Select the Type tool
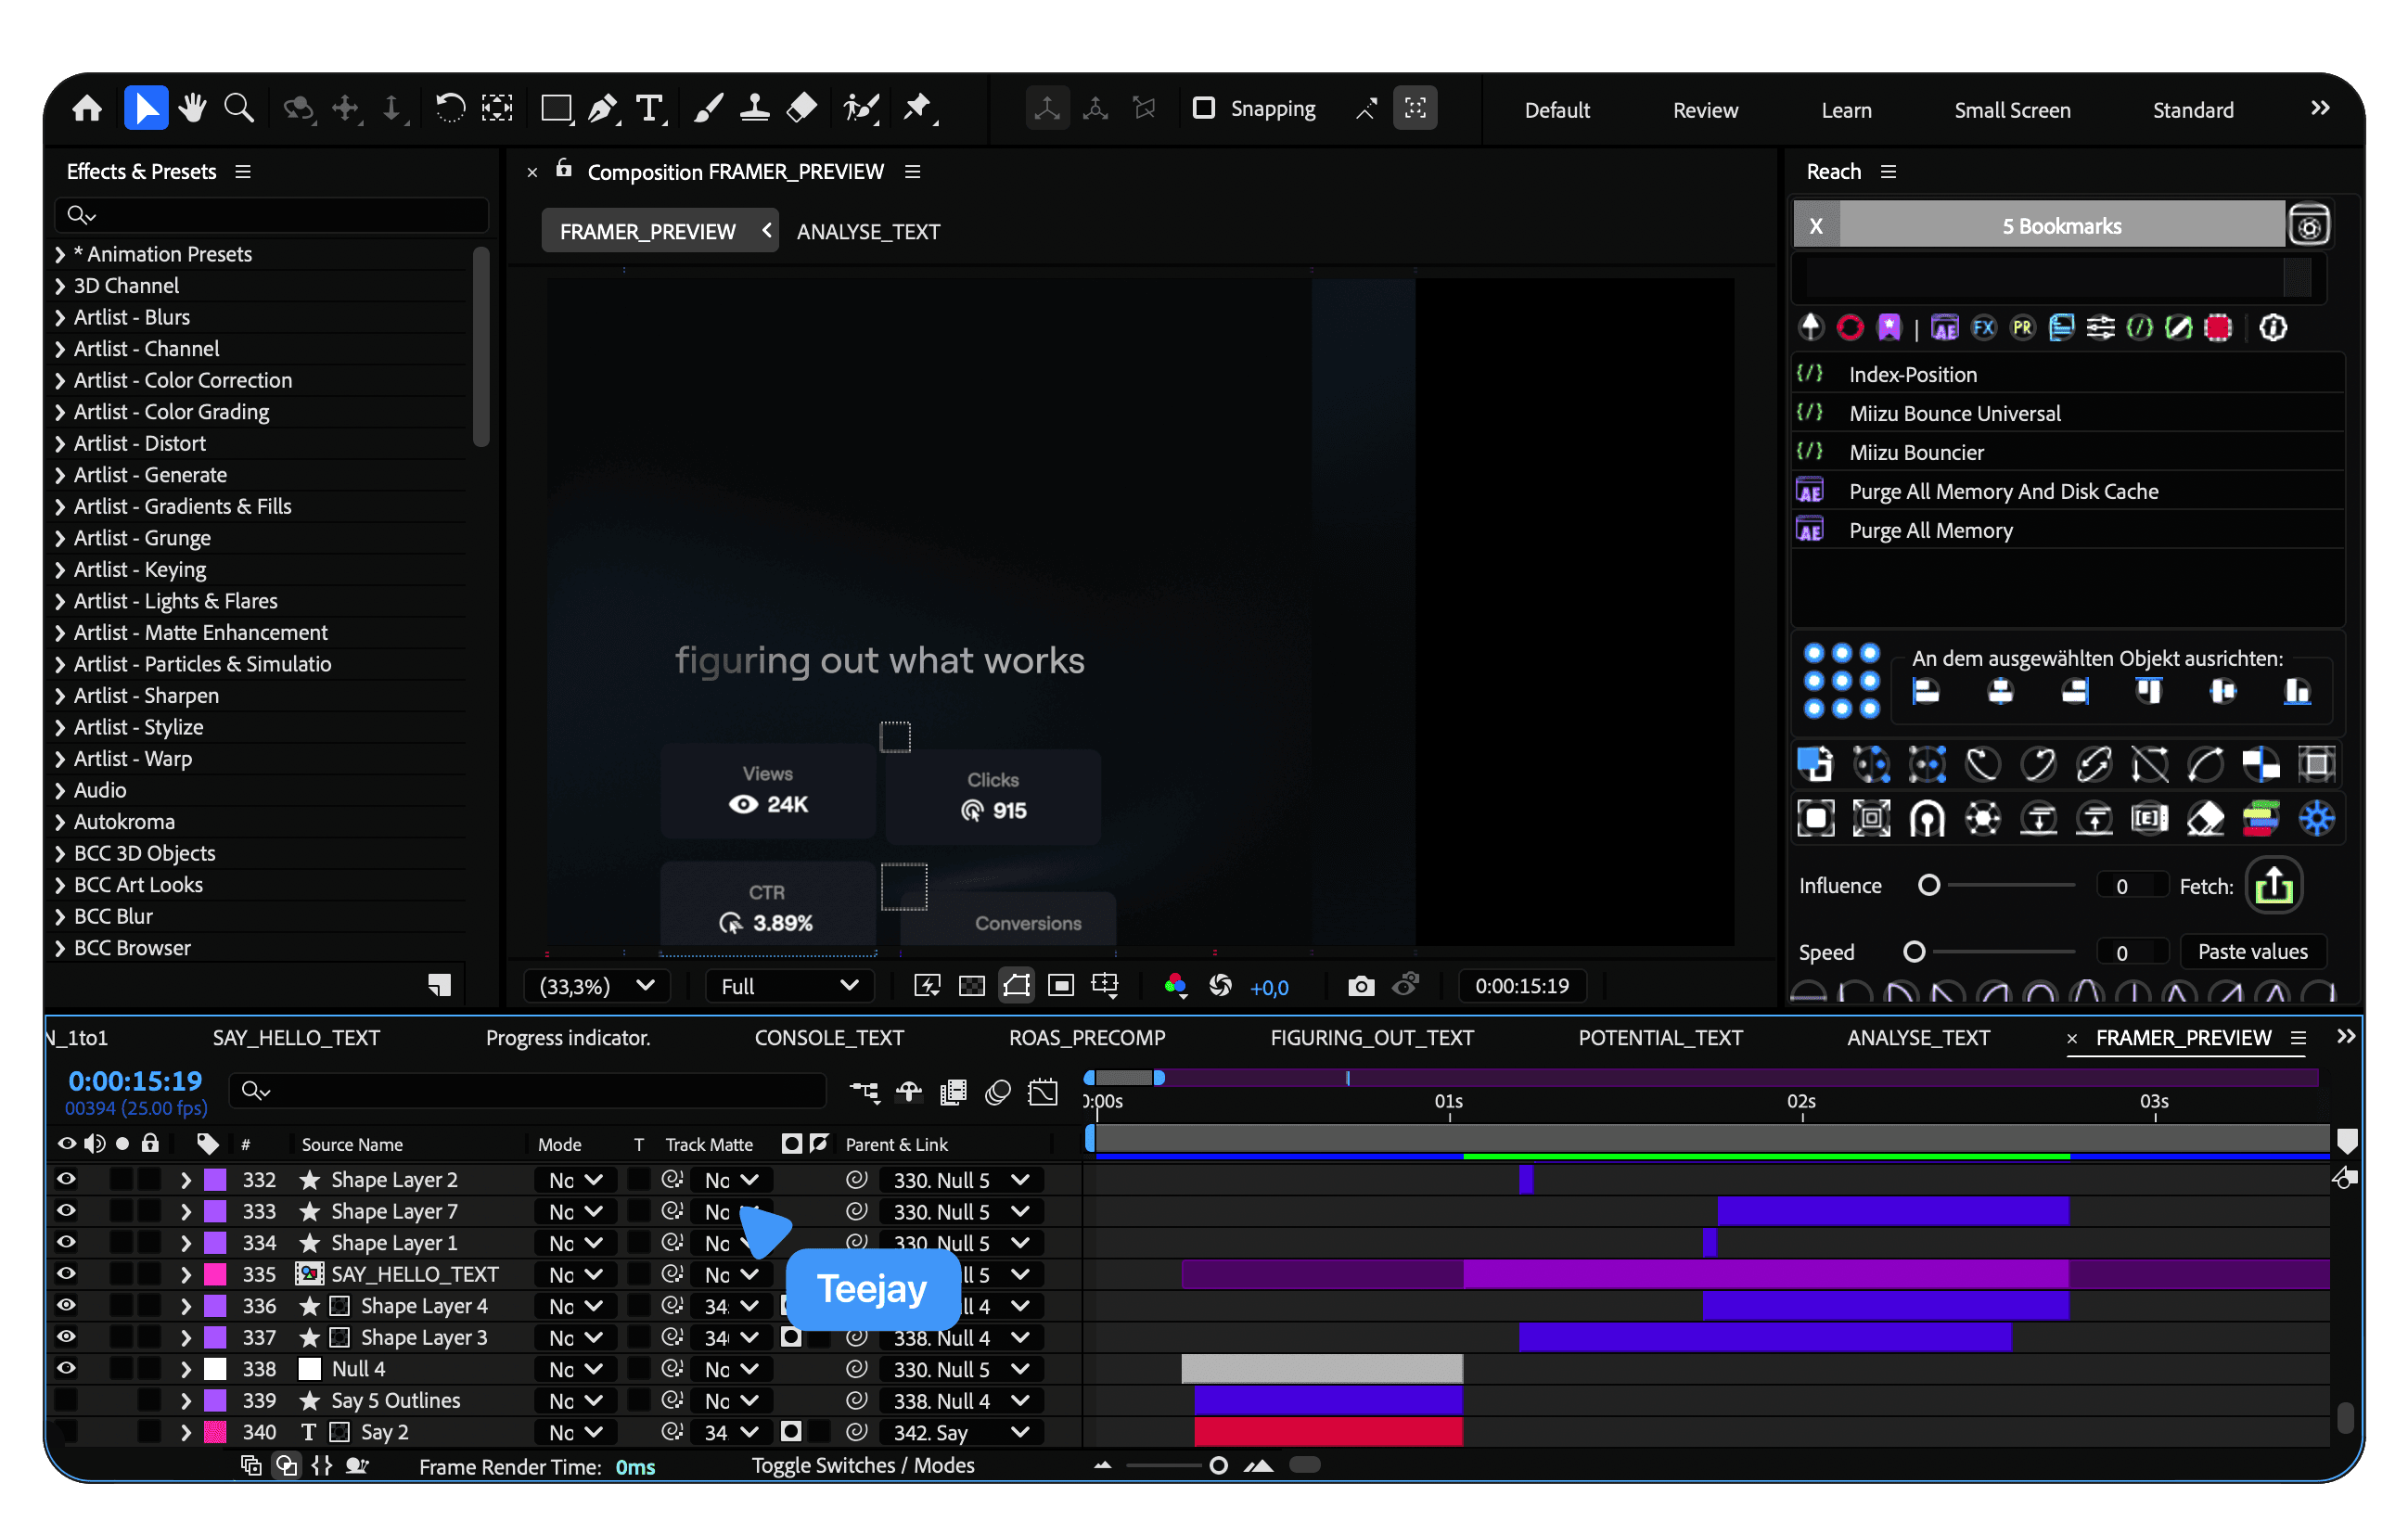2408x1534 pixels. click(649, 108)
